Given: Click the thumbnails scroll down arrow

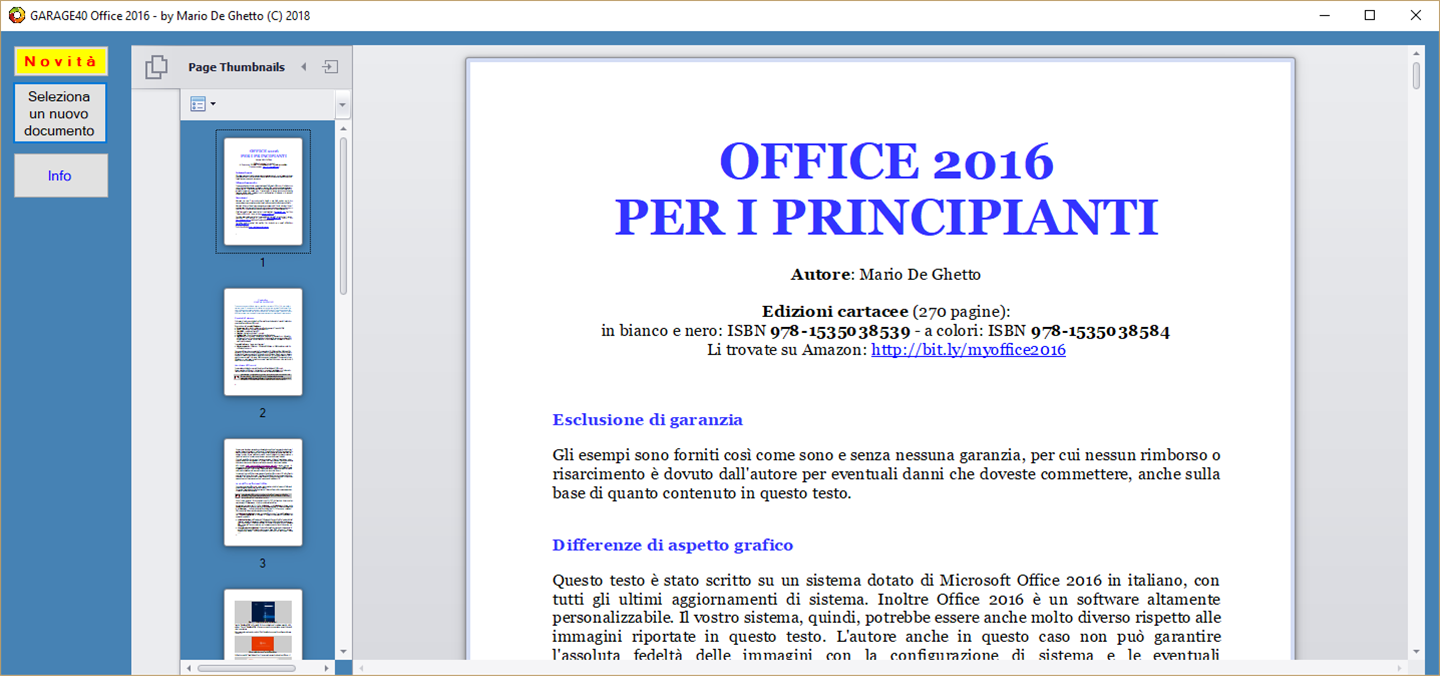Looking at the screenshot, I should tap(343, 652).
